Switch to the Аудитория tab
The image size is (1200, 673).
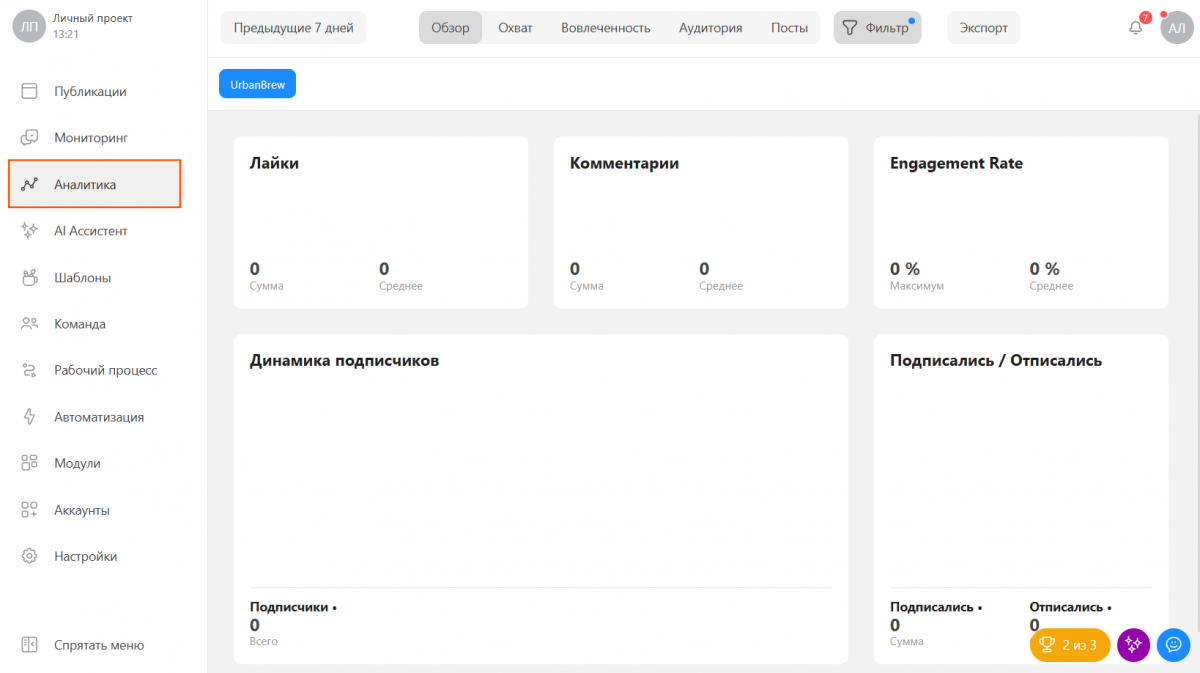(710, 27)
